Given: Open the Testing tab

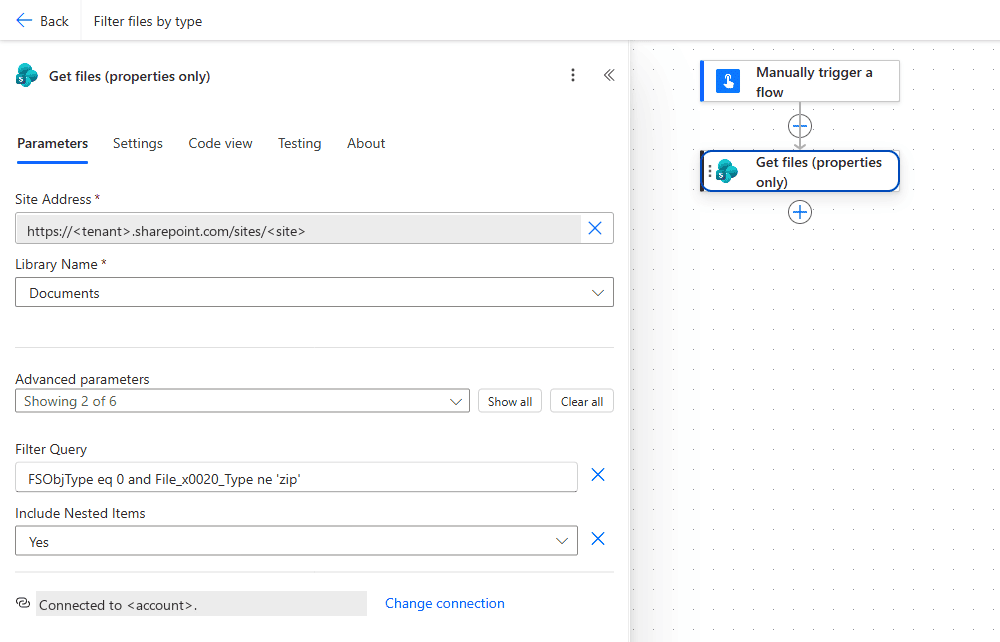Looking at the screenshot, I should pos(299,143).
